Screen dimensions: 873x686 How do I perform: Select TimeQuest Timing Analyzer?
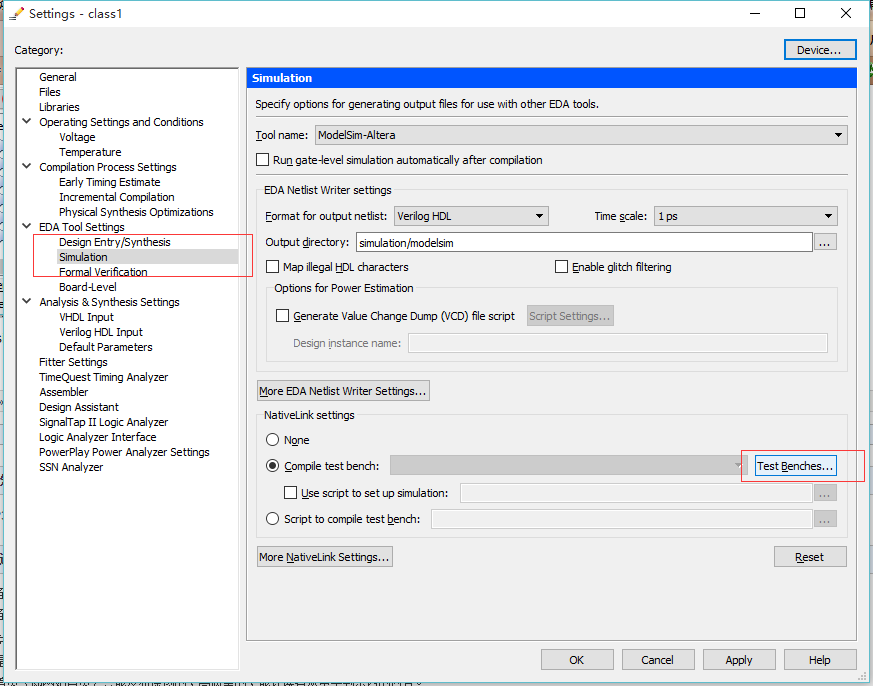pyautogui.click(x=104, y=377)
